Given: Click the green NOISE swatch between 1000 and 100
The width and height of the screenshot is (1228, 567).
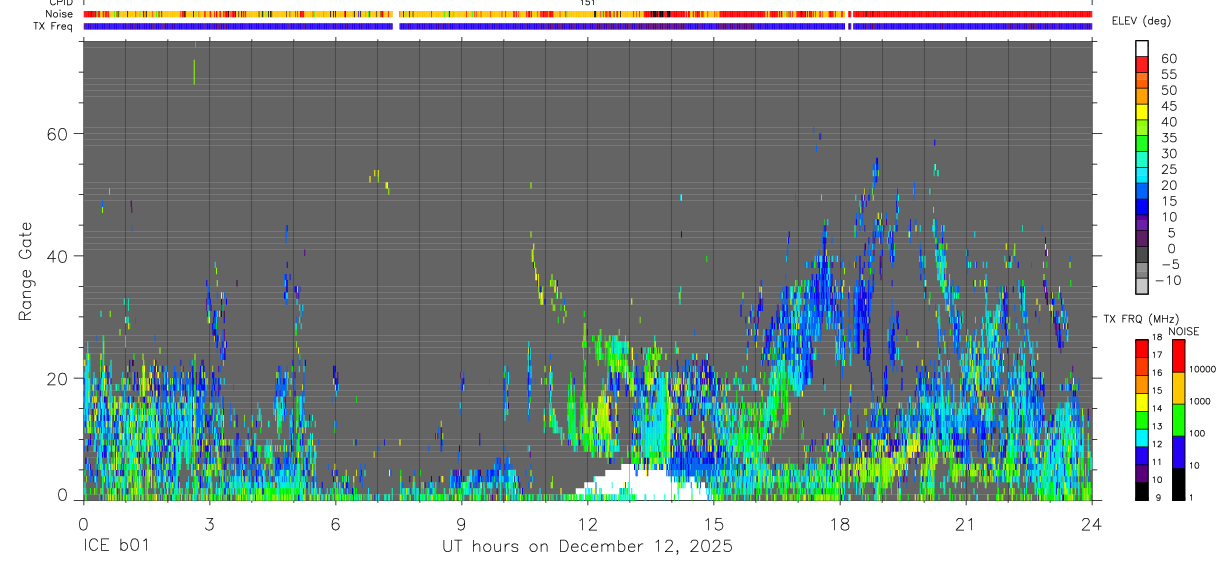Looking at the screenshot, I should 1179,420.
